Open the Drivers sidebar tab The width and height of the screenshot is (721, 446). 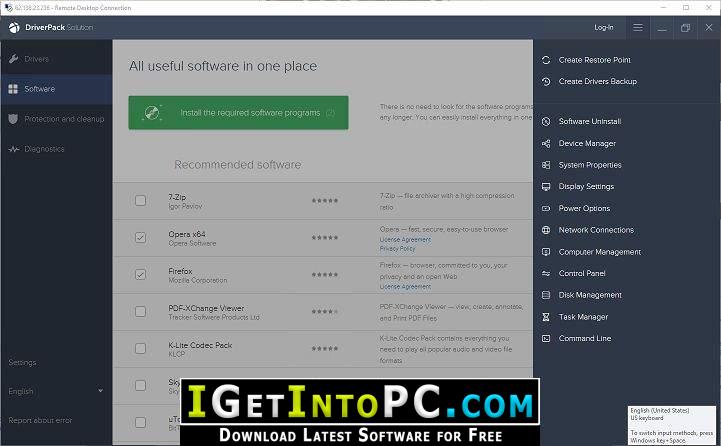click(x=37, y=59)
